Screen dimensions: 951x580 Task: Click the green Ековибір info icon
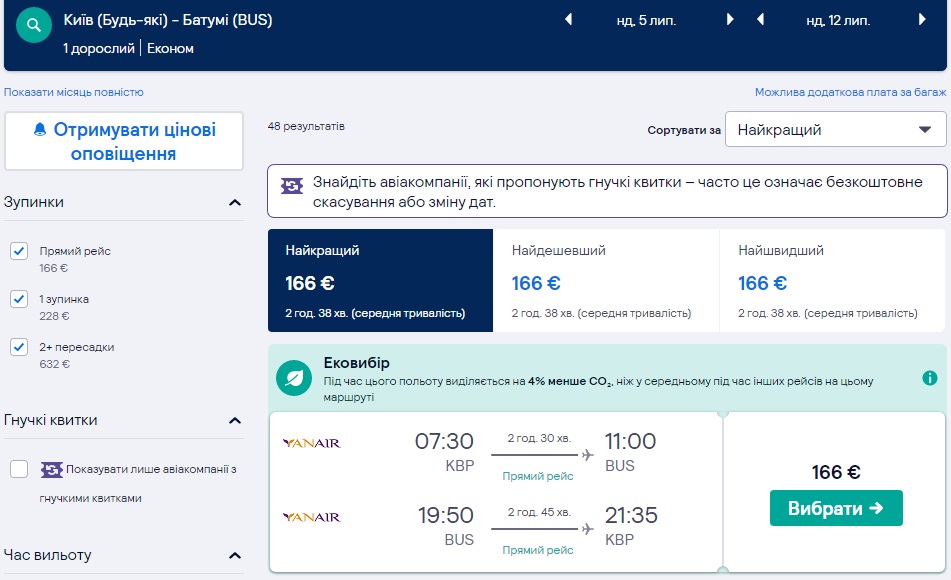(x=930, y=378)
